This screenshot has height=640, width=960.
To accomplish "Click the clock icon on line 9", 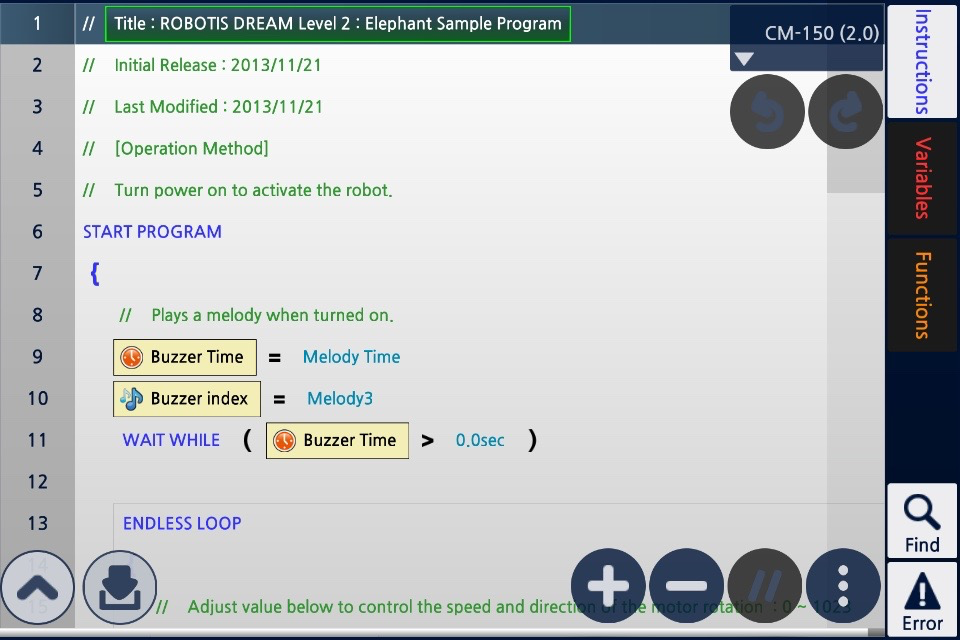I will click(131, 357).
